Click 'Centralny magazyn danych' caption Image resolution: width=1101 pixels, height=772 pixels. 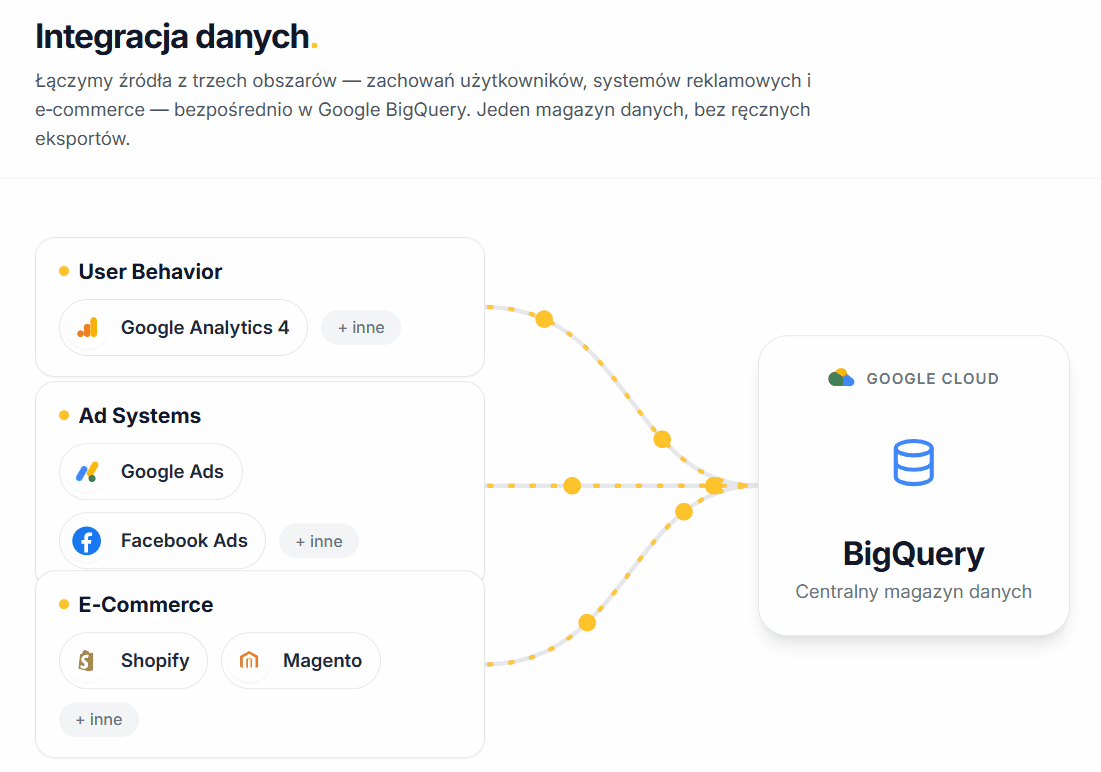[x=914, y=591]
